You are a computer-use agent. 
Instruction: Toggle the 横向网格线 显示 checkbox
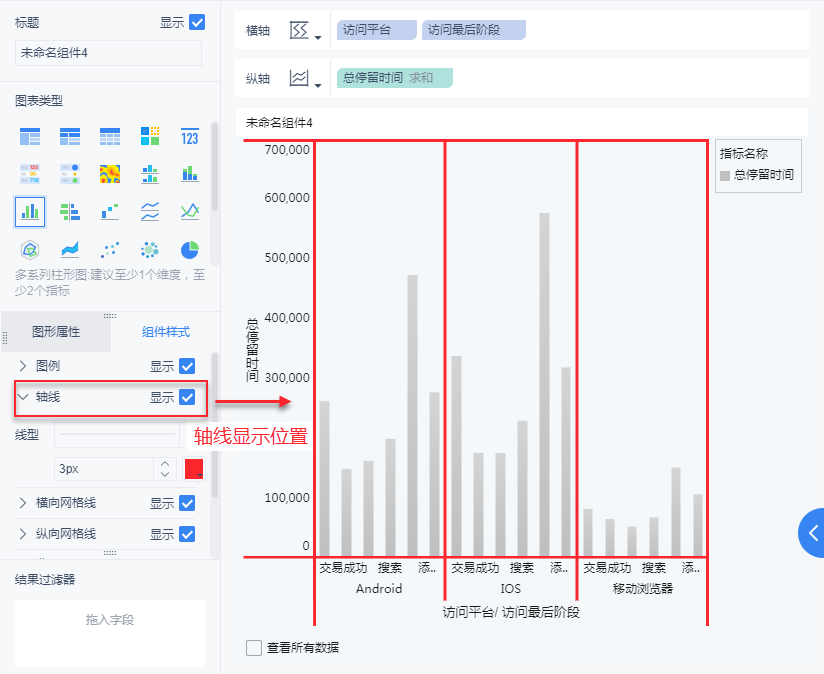click(x=187, y=503)
